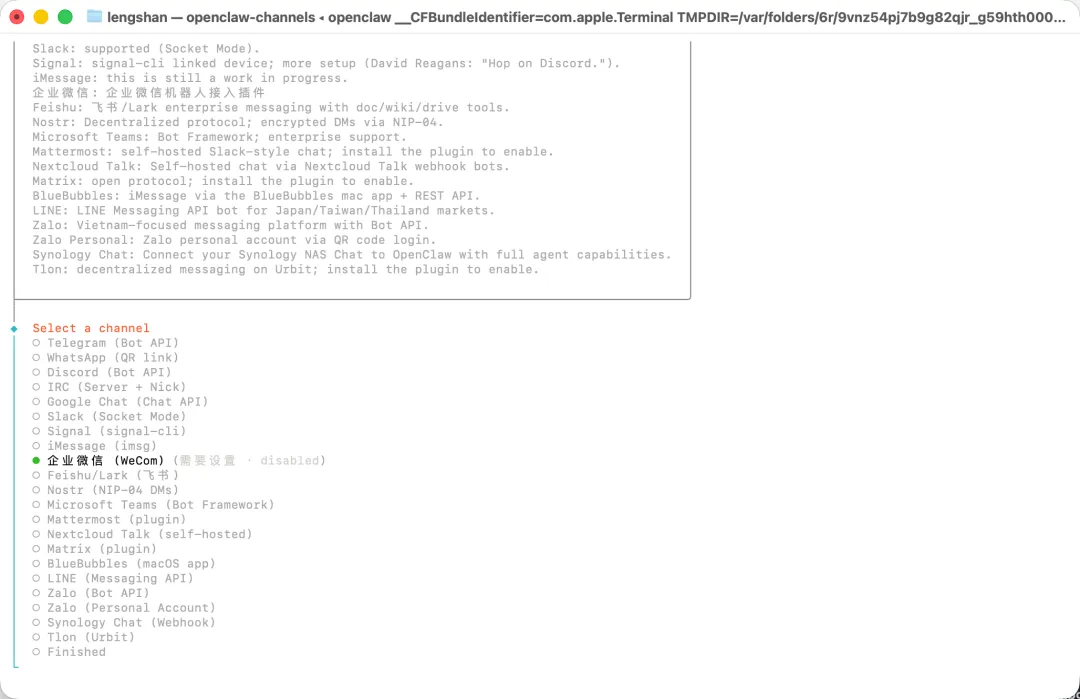
Task: Click the red close window button
Action: [x=17, y=17]
